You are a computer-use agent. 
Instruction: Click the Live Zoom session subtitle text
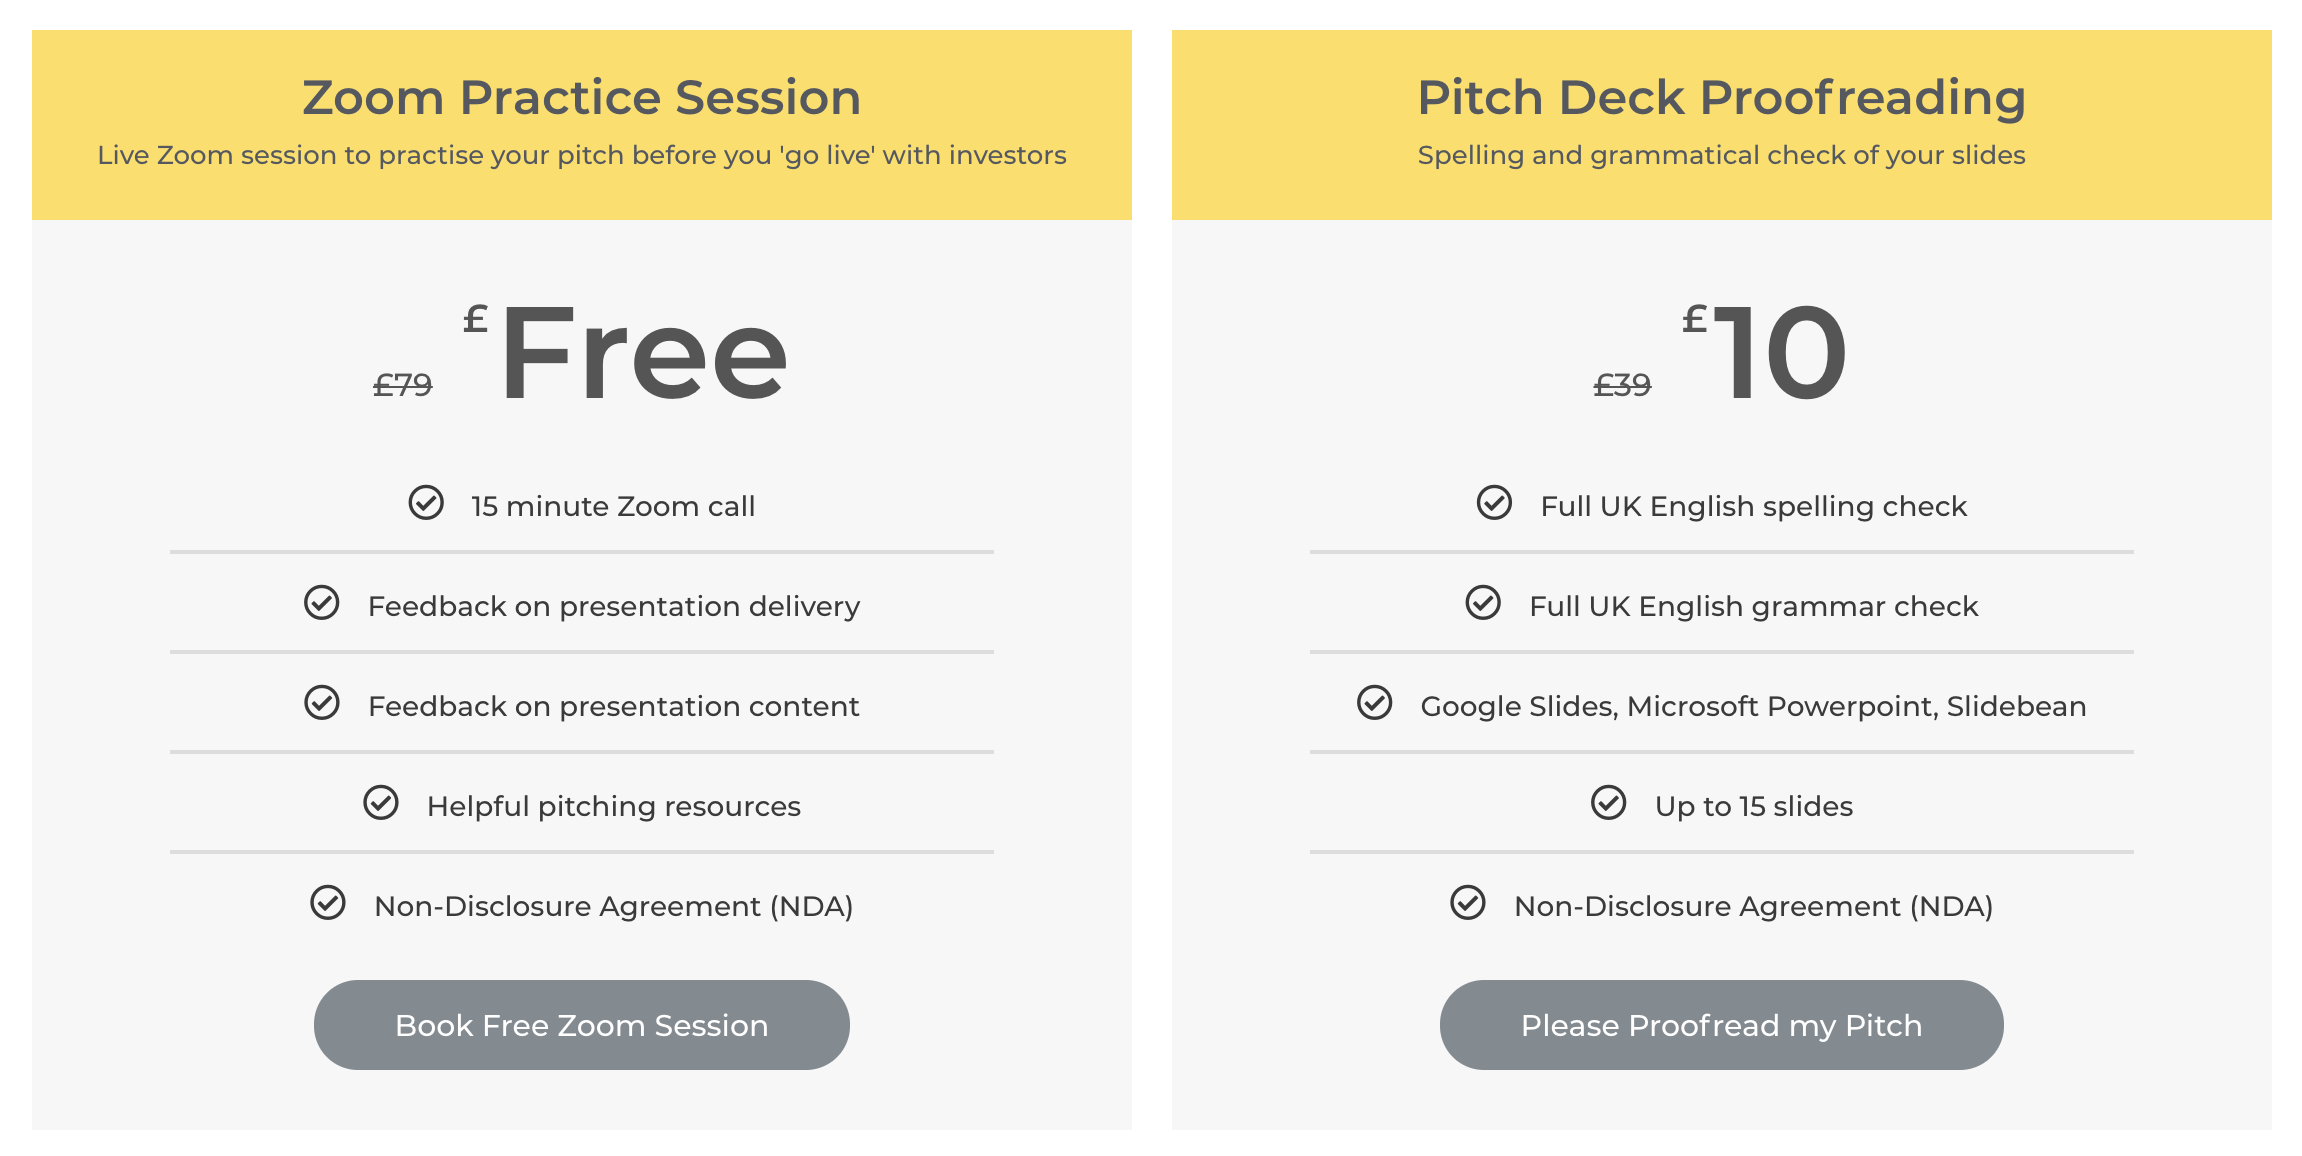point(581,155)
